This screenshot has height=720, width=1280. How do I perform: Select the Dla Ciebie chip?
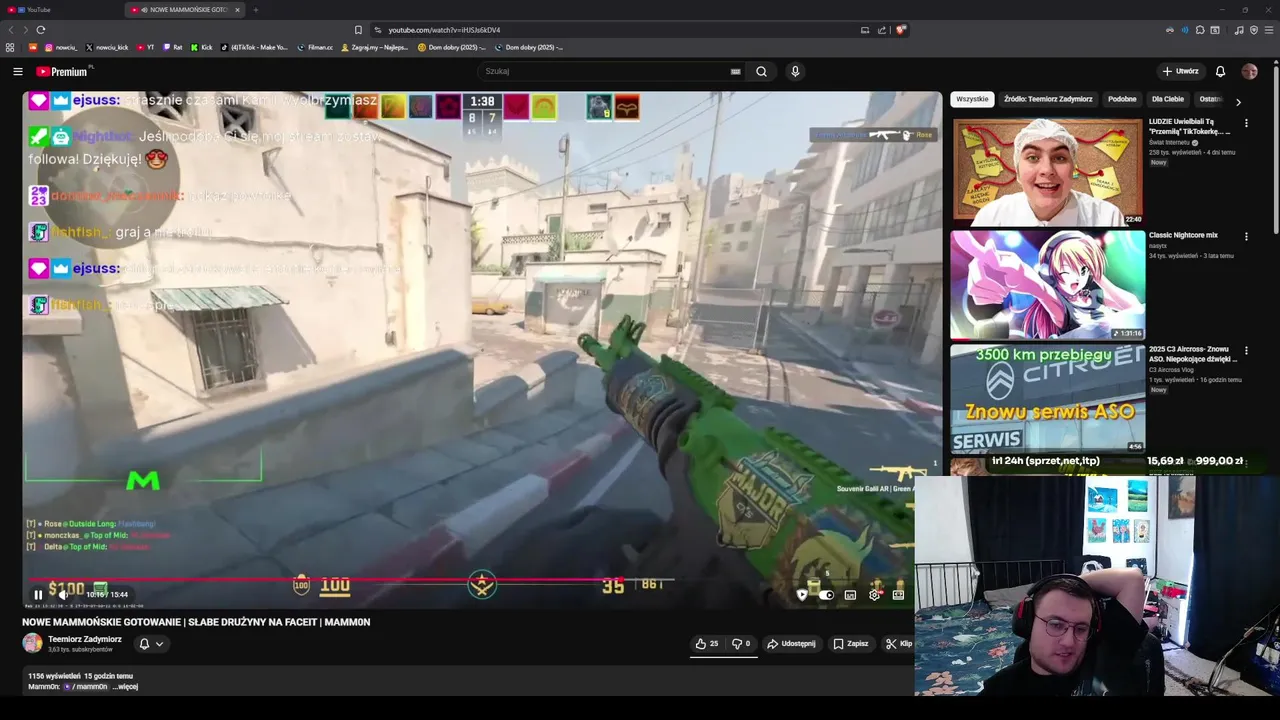point(1168,99)
